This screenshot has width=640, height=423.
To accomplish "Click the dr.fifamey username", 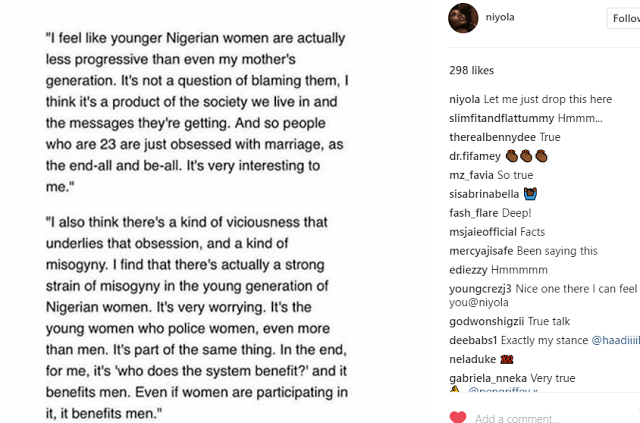I will pos(475,156).
